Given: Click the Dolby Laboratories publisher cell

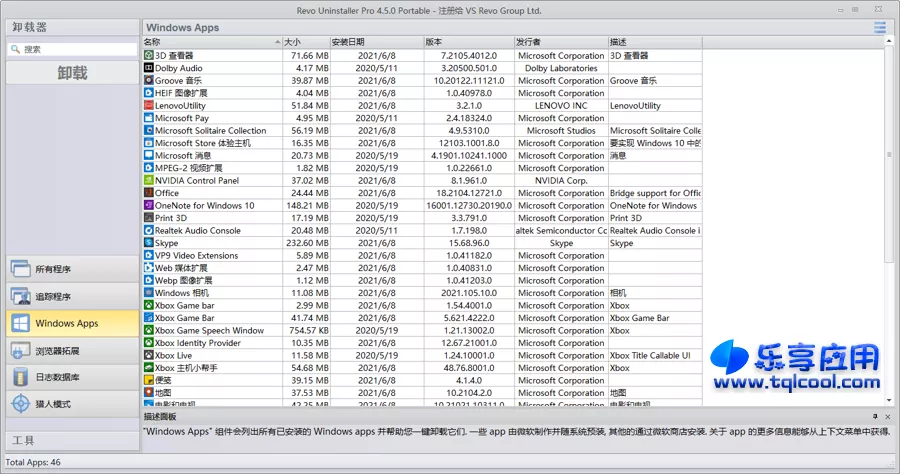Looking at the screenshot, I should click(x=561, y=68).
